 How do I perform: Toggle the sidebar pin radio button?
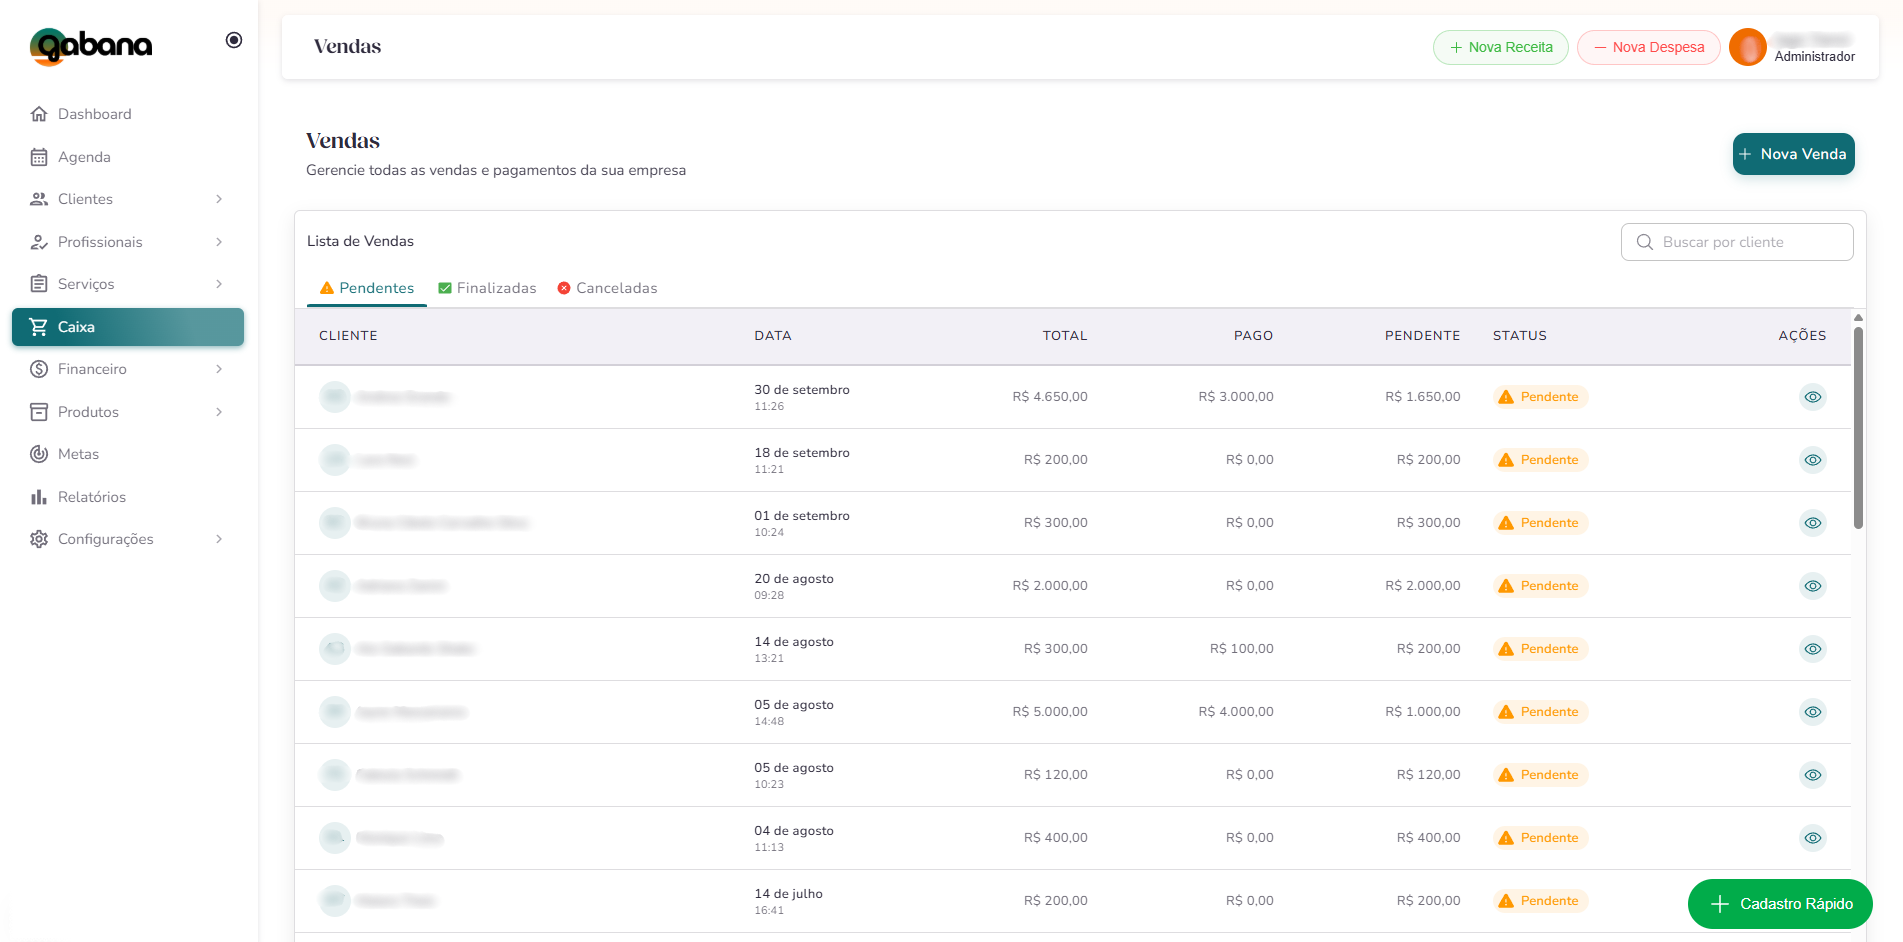pyautogui.click(x=234, y=40)
